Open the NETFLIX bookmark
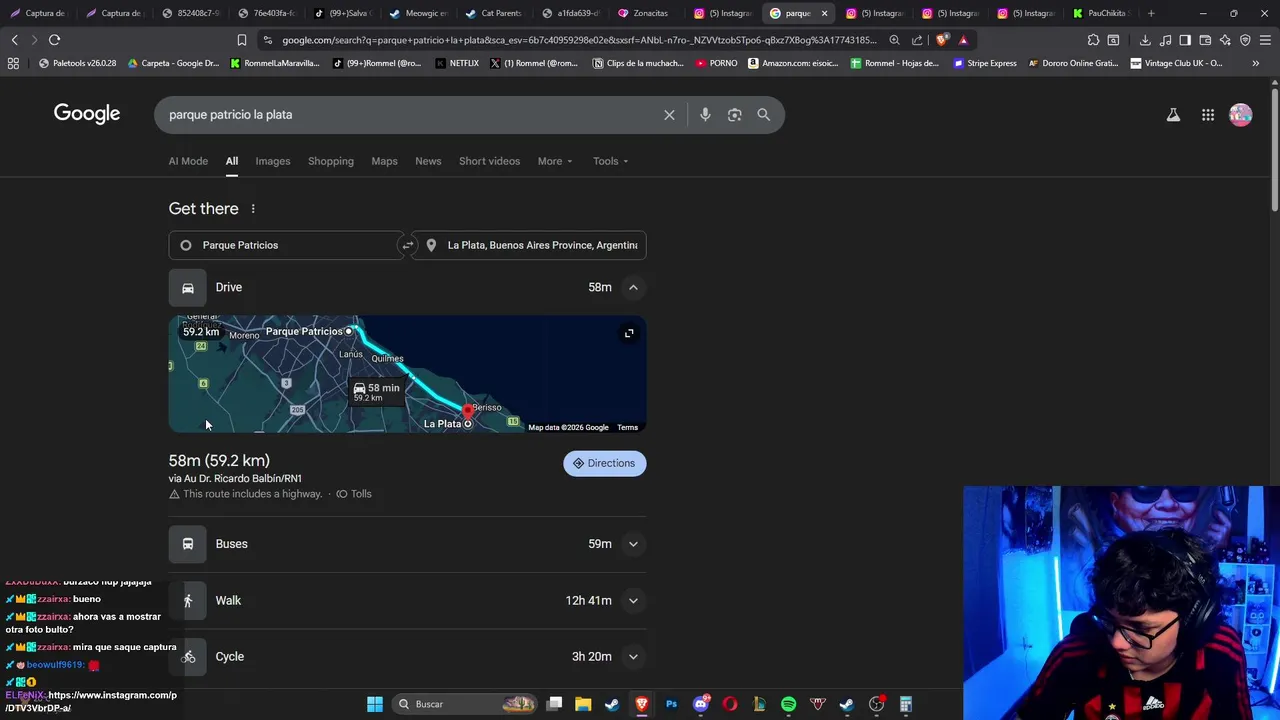 (457, 63)
